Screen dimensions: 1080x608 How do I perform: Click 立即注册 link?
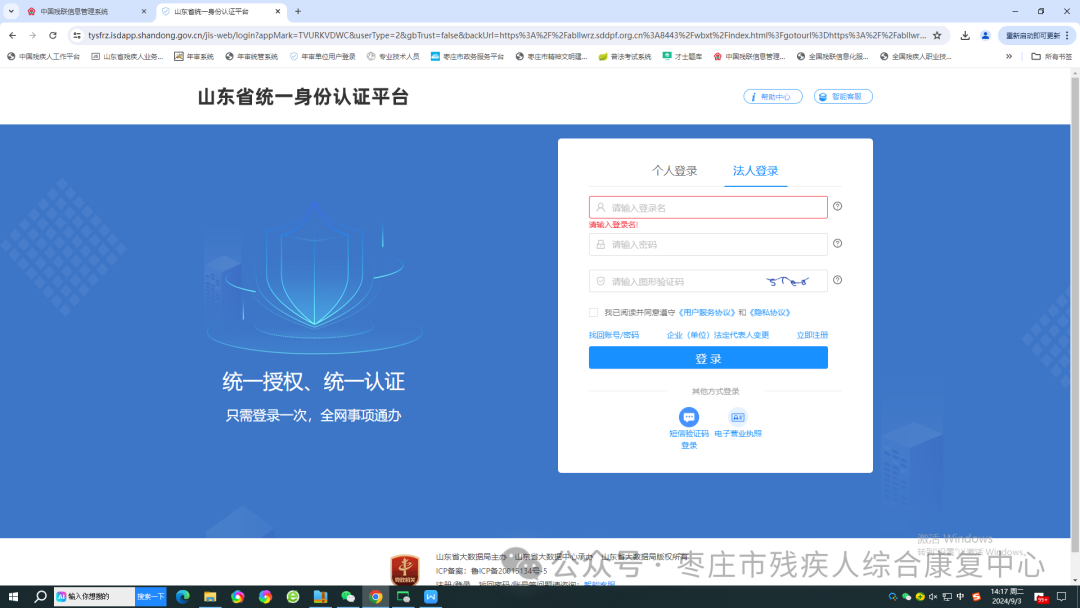[x=812, y=335]
